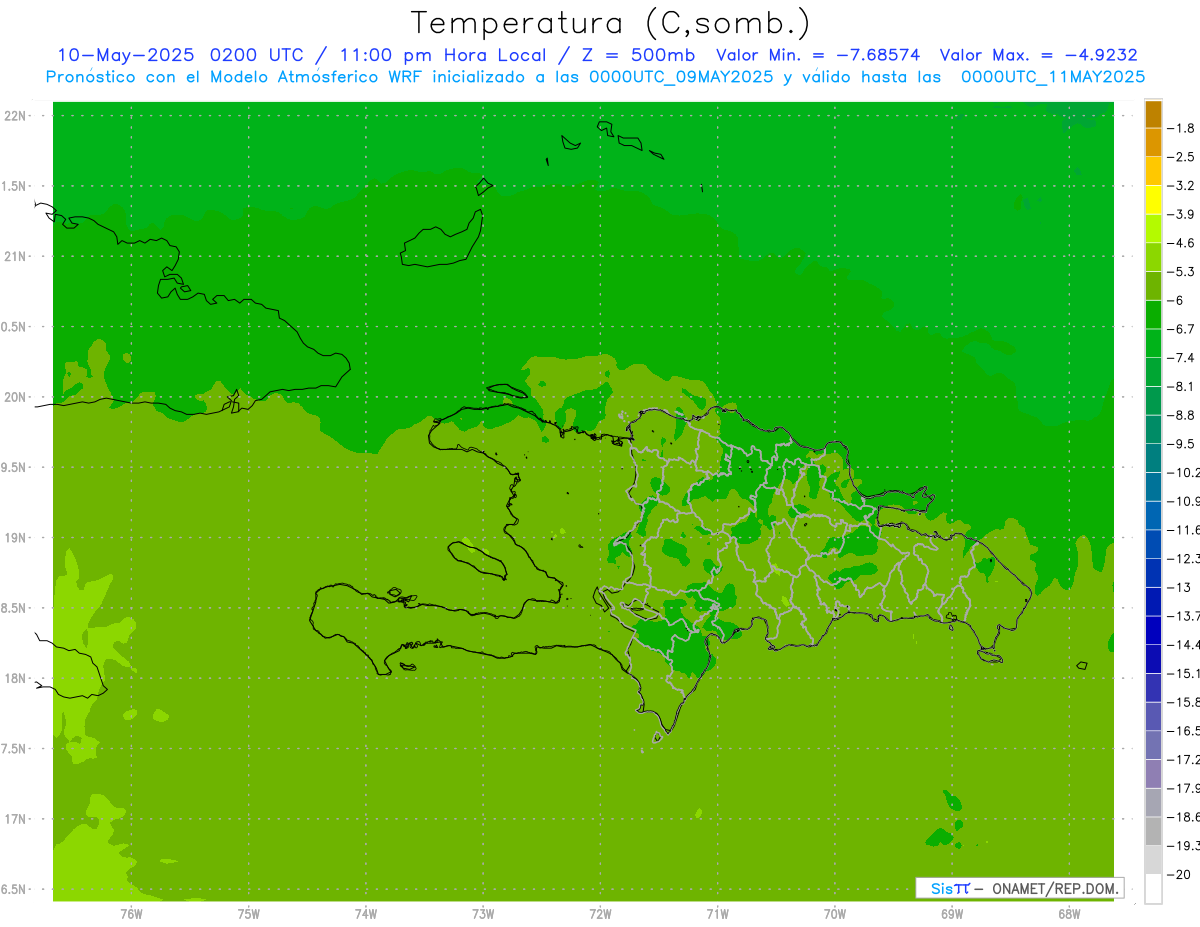
Task: Click the "-8.1" legend value
Action: [x=1181, y=386]
